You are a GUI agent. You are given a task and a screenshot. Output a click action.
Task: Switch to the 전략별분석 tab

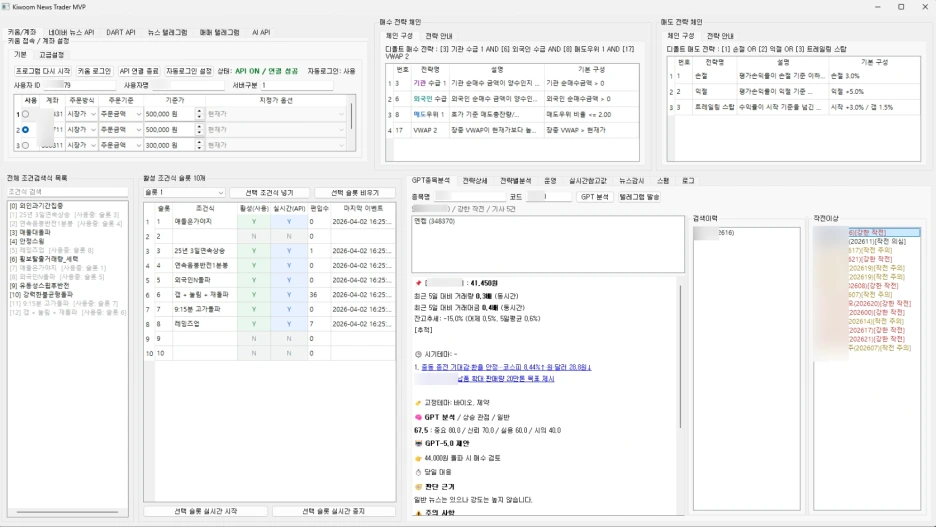[x=516, y=180]
